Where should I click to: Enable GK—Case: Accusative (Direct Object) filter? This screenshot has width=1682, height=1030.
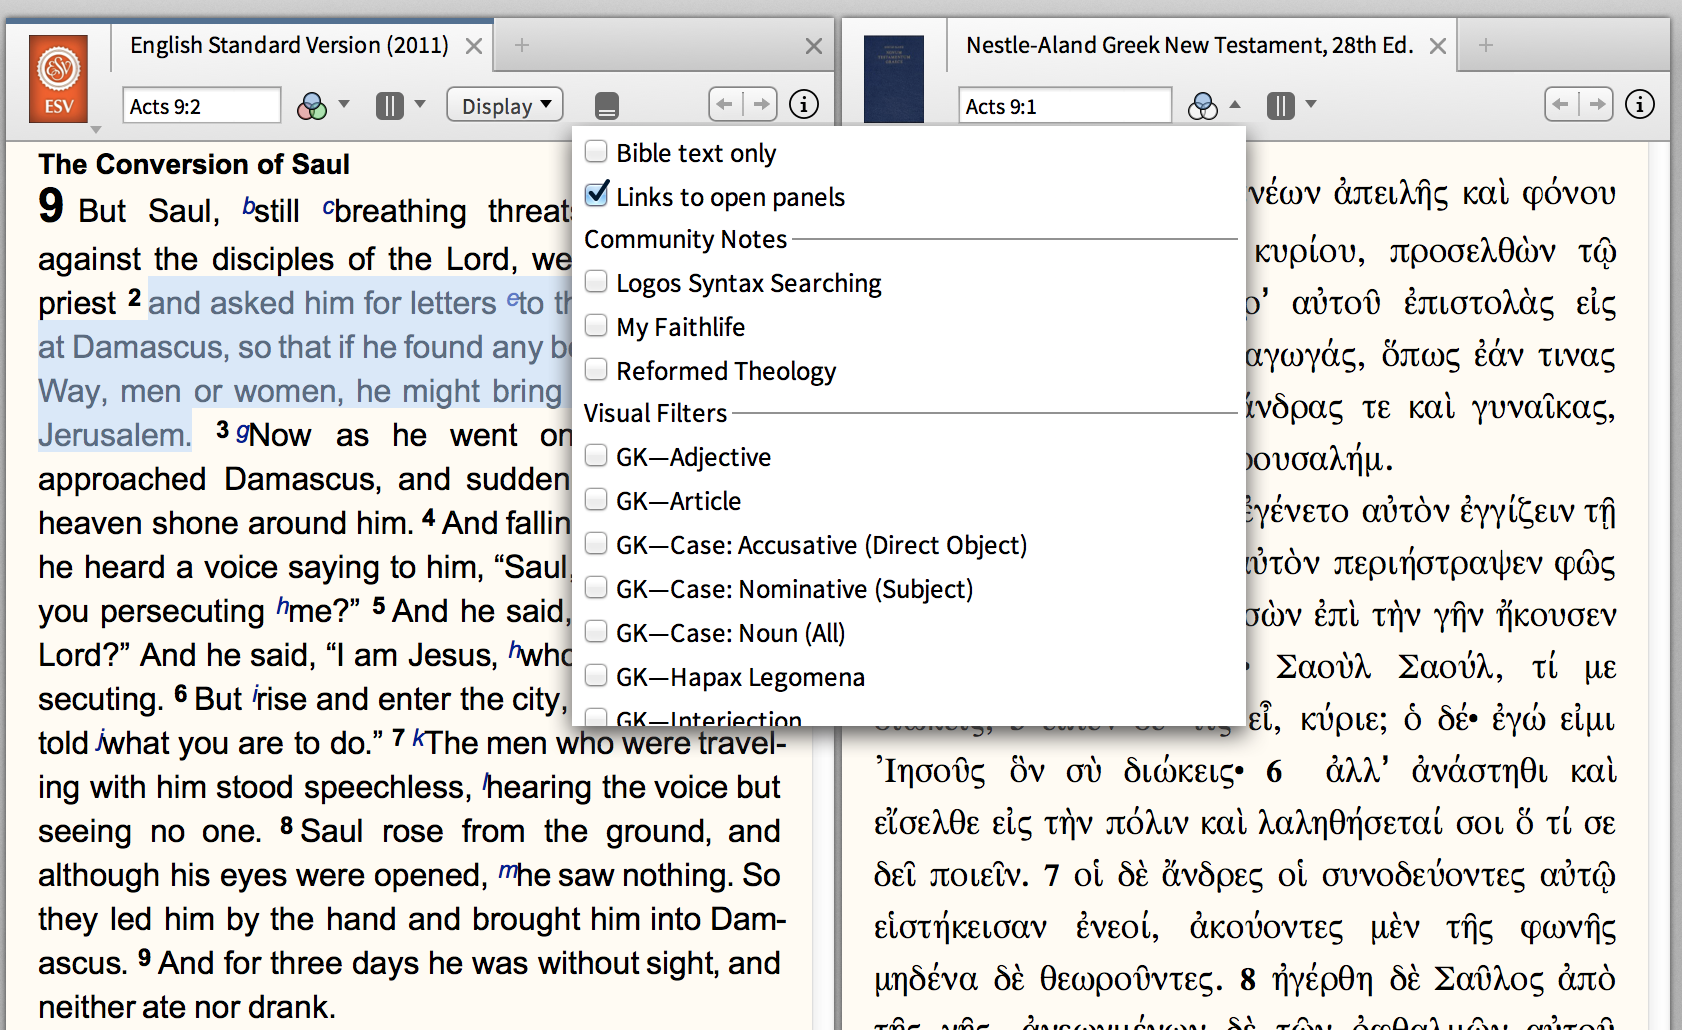(x=596, y=543)
